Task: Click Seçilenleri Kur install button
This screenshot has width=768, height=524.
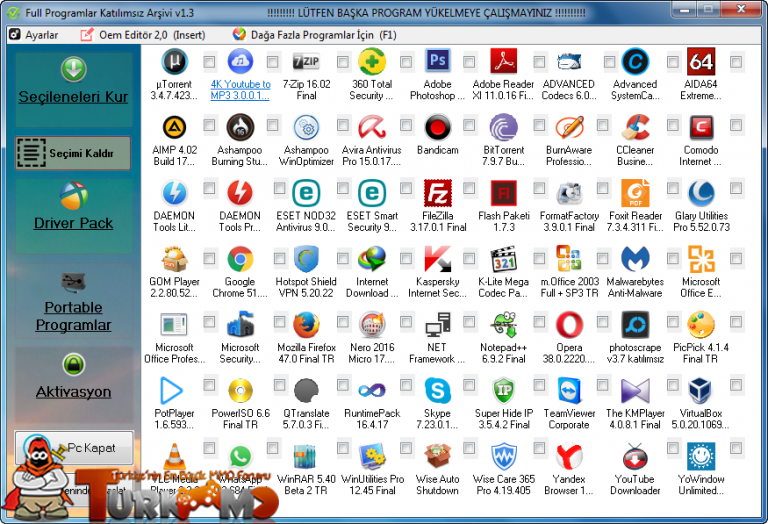Action: [x=73, y=90]
